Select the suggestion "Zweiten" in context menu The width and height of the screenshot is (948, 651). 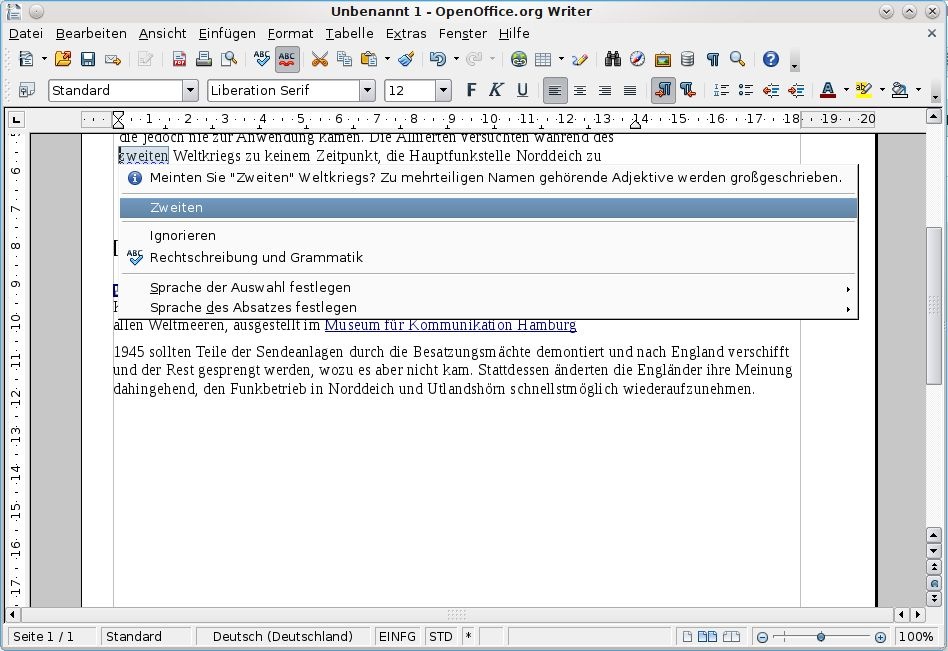coord(176,208)
